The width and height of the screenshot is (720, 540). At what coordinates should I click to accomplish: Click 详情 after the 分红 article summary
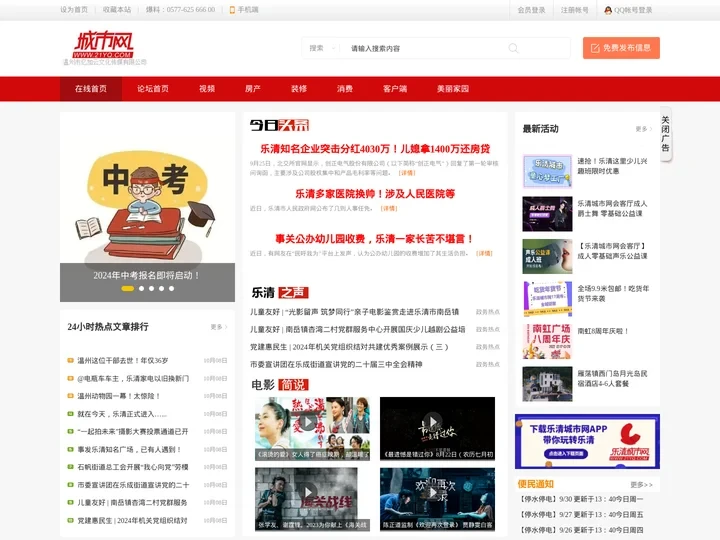[x=407, y=173]
